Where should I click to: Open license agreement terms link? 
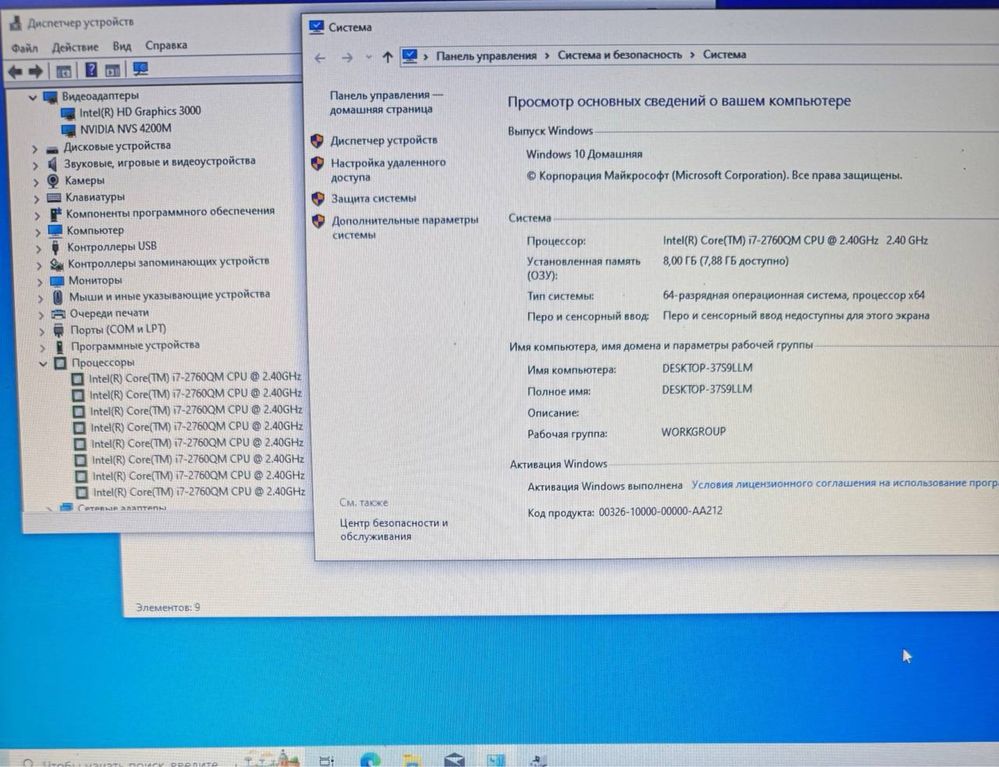pos(845,484)
